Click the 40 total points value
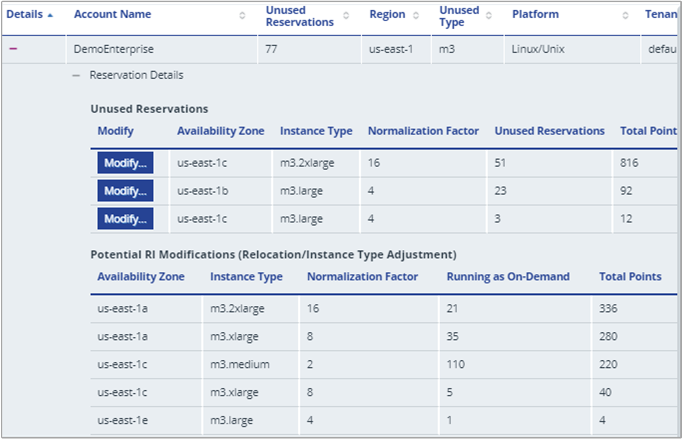This screenshot has height=439, width=683. pos(605,392)
